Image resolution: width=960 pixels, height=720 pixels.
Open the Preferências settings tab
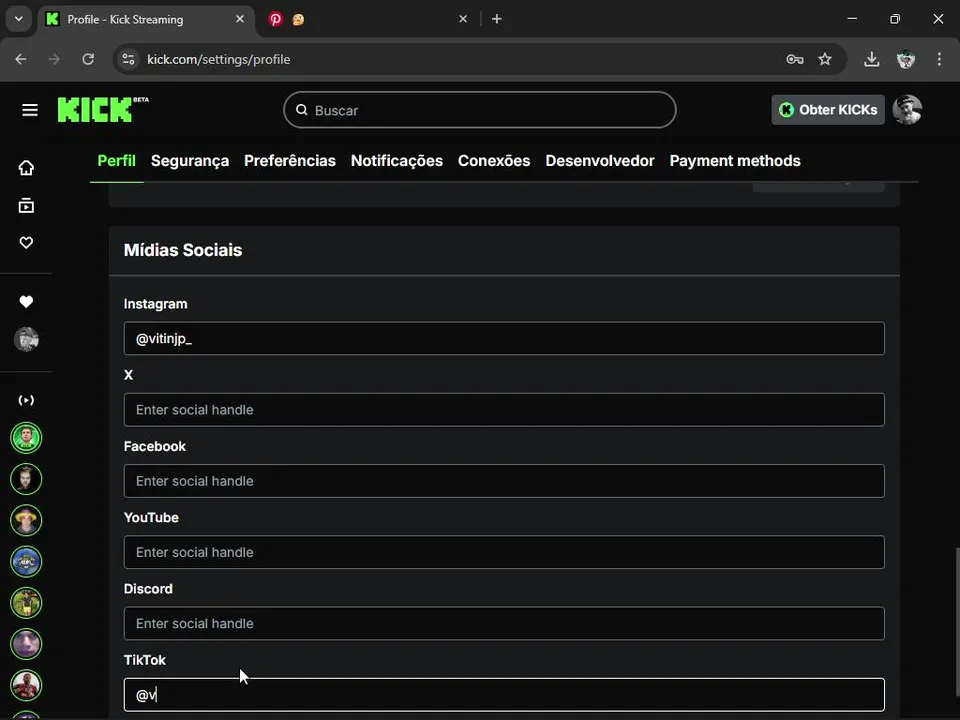[290, 160]
